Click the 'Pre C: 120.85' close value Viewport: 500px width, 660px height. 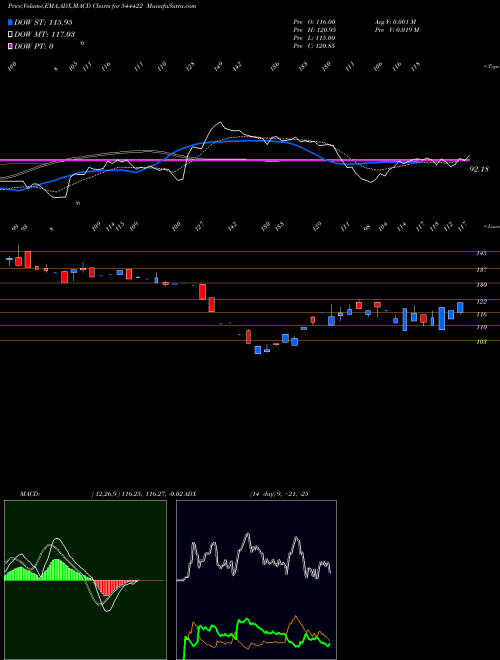click(x=314, y=46)
